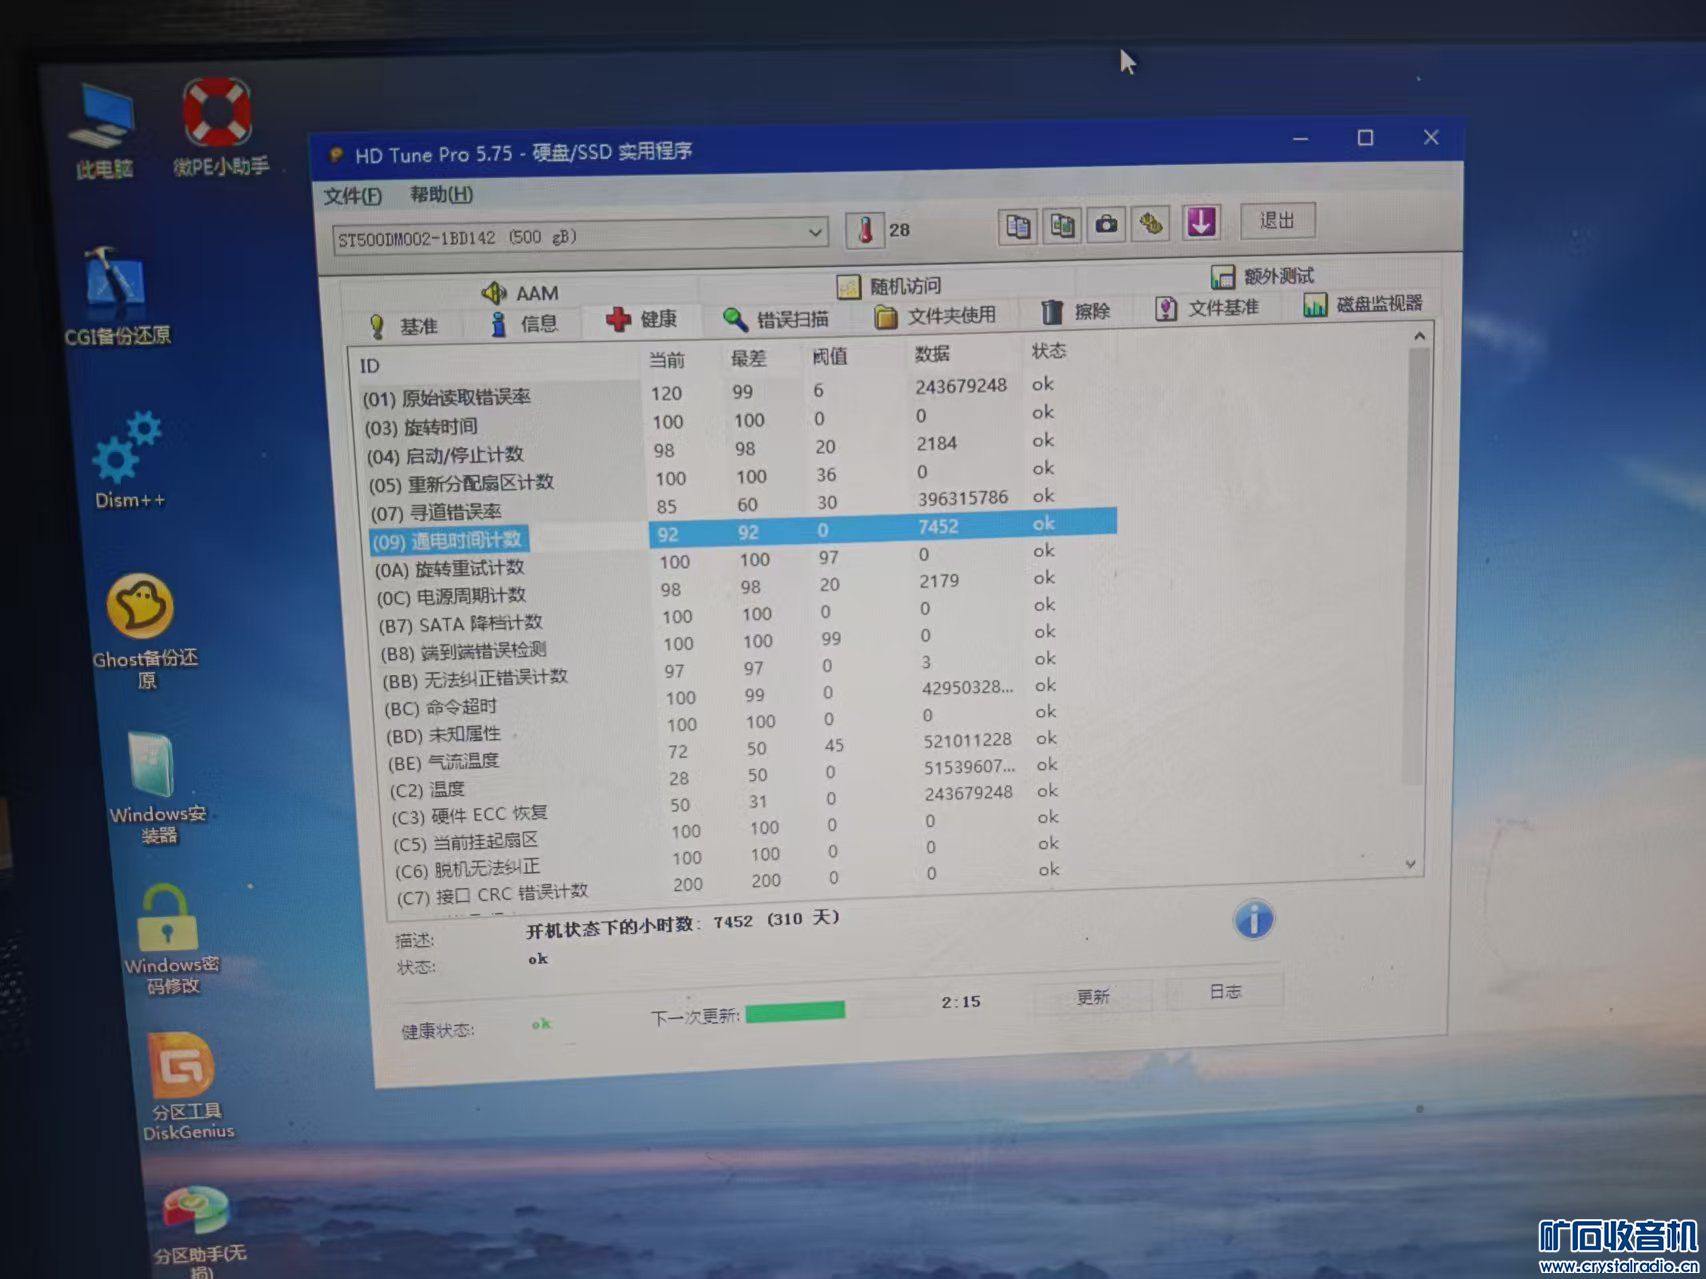Screen dimensions: 1706x1279
Task: Switch to the 错误扫描 tab
Action: (x=775, y=319)
